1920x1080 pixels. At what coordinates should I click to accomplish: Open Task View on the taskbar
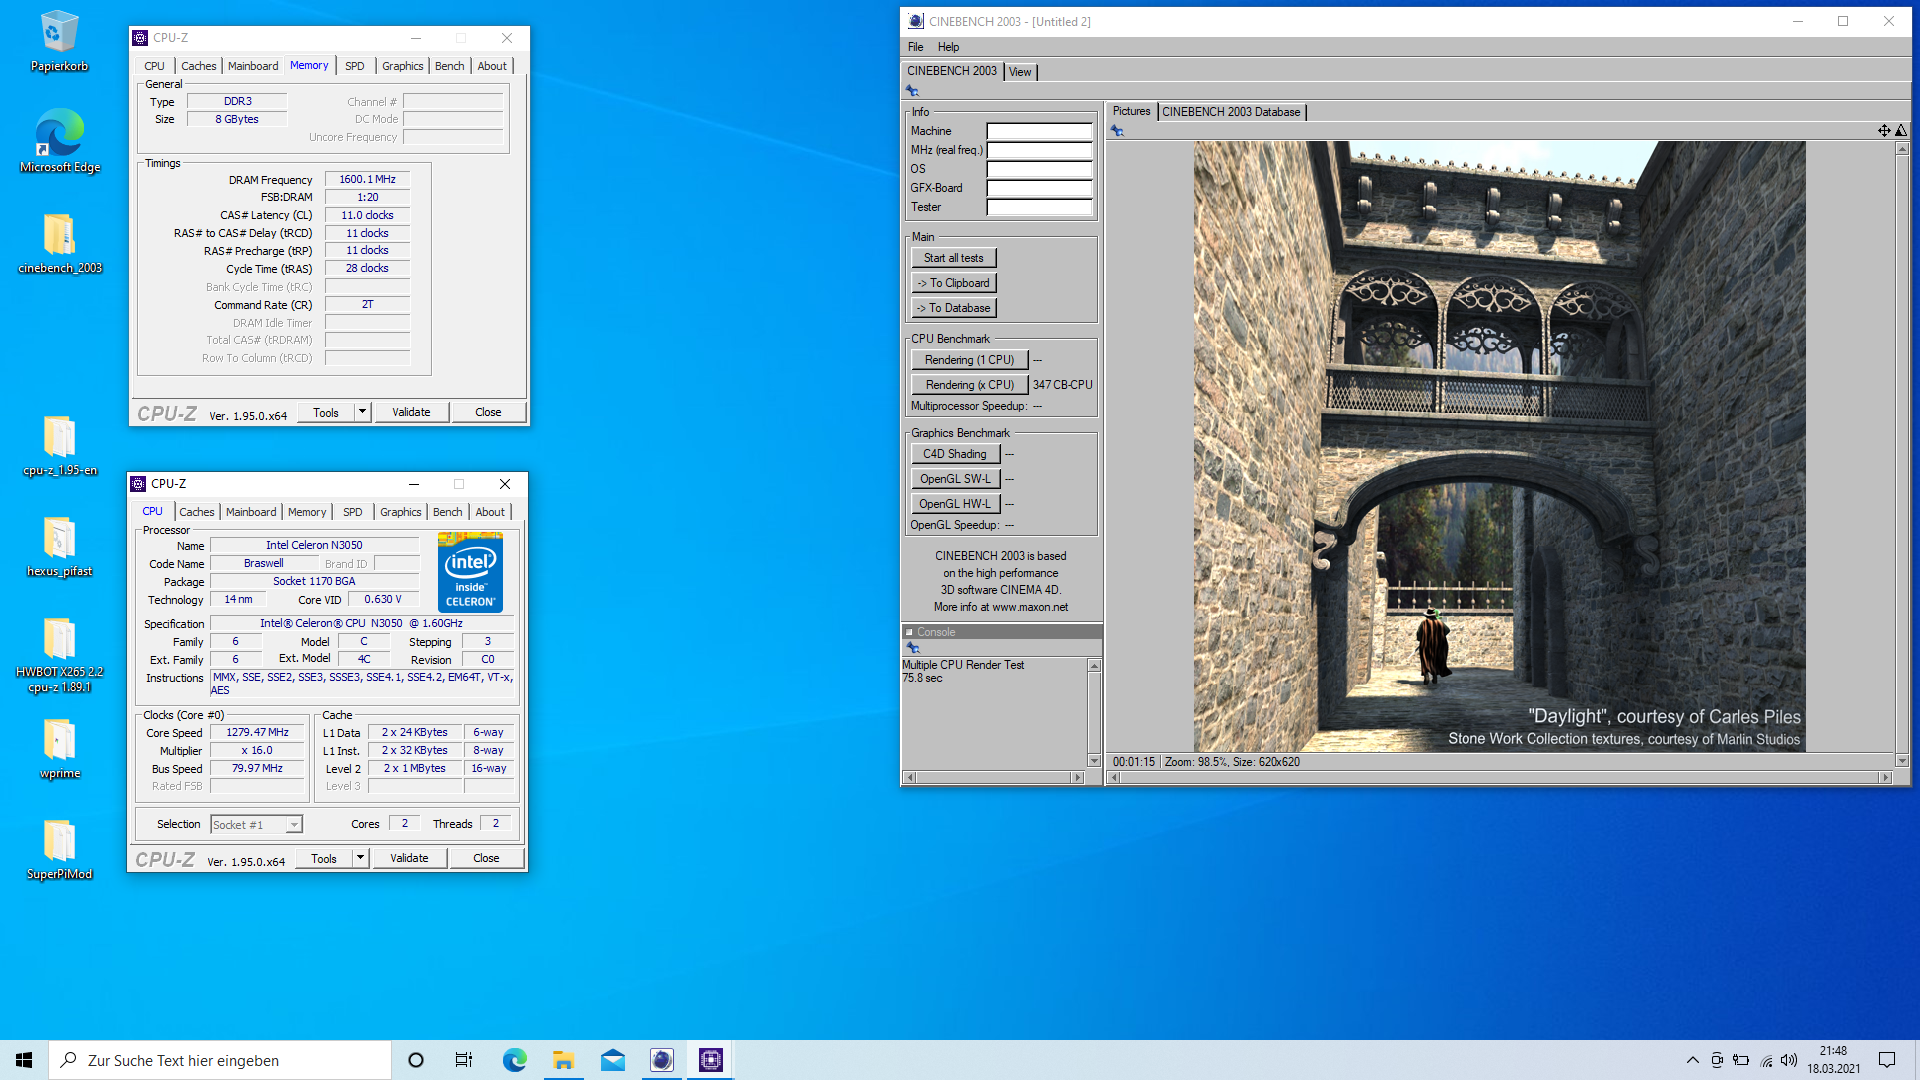[464, 1060]
